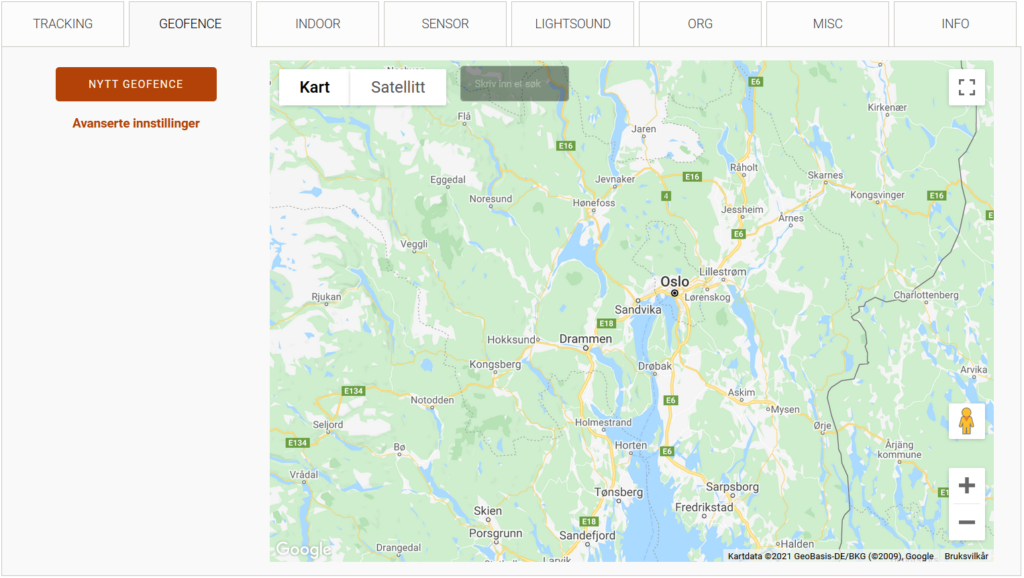The height and width of the screenshot is (578, 1024).
Task: Click the Skarnes label on map
Action: (825, 175)
